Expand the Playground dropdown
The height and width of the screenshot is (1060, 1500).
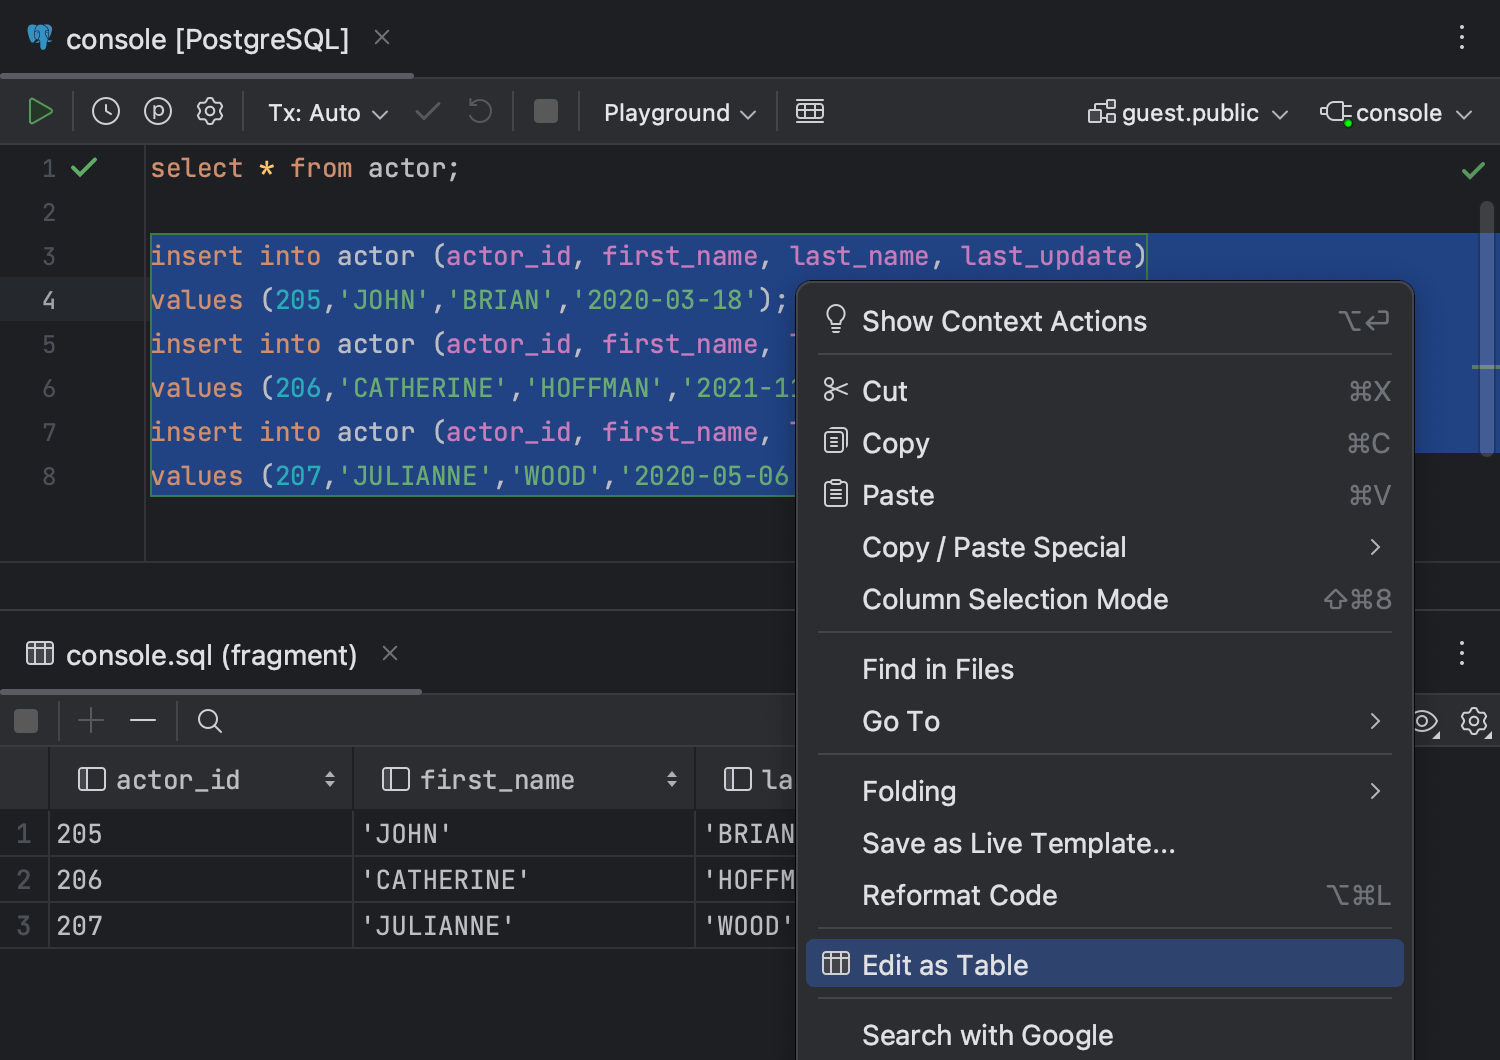pyautogui.click(x=677, y=112)
